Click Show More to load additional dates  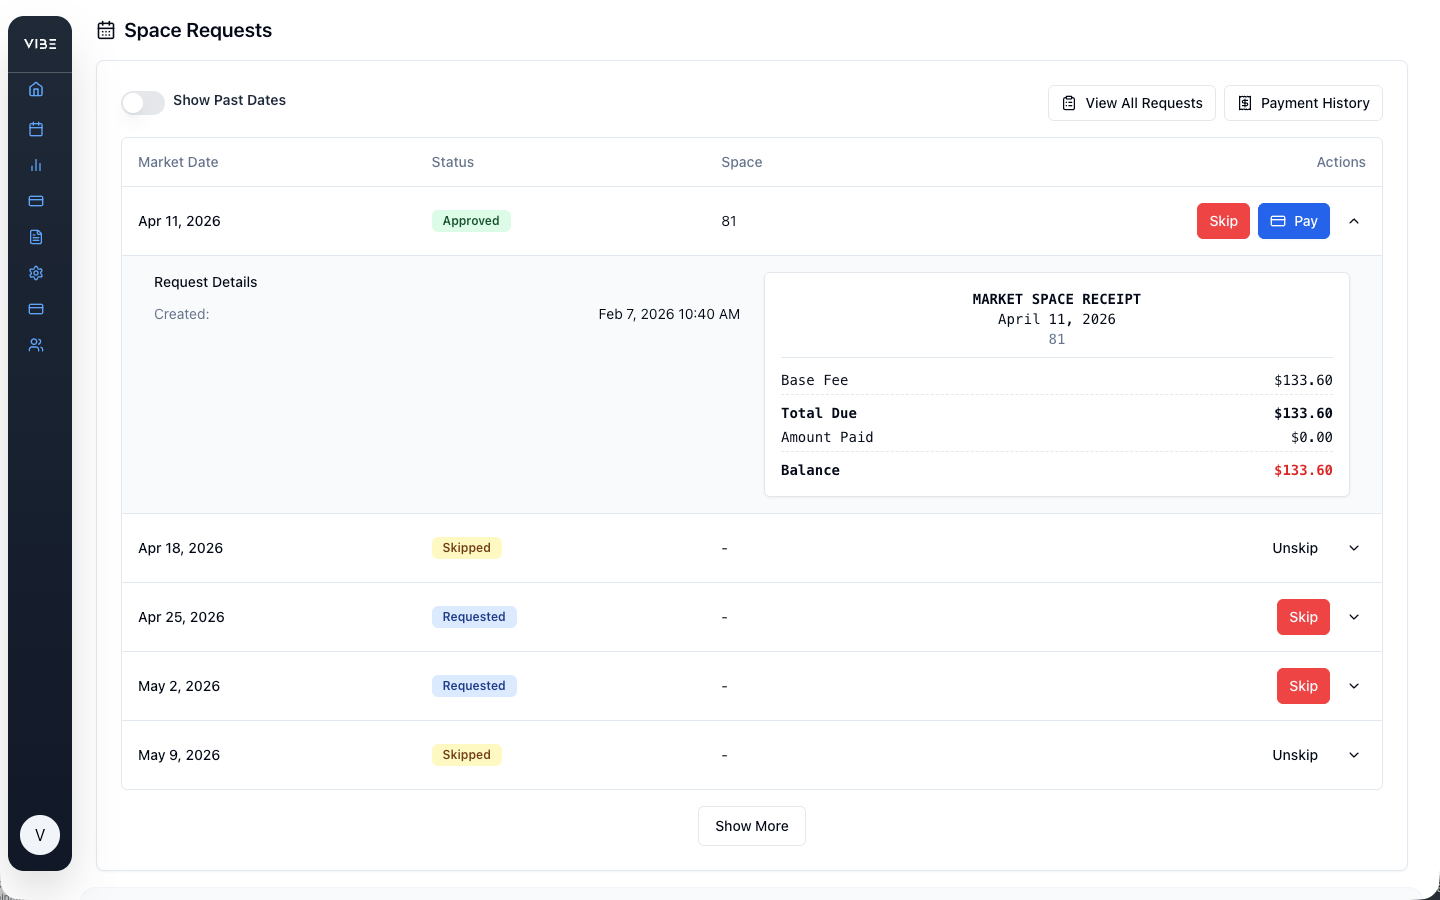coord(751,826)
